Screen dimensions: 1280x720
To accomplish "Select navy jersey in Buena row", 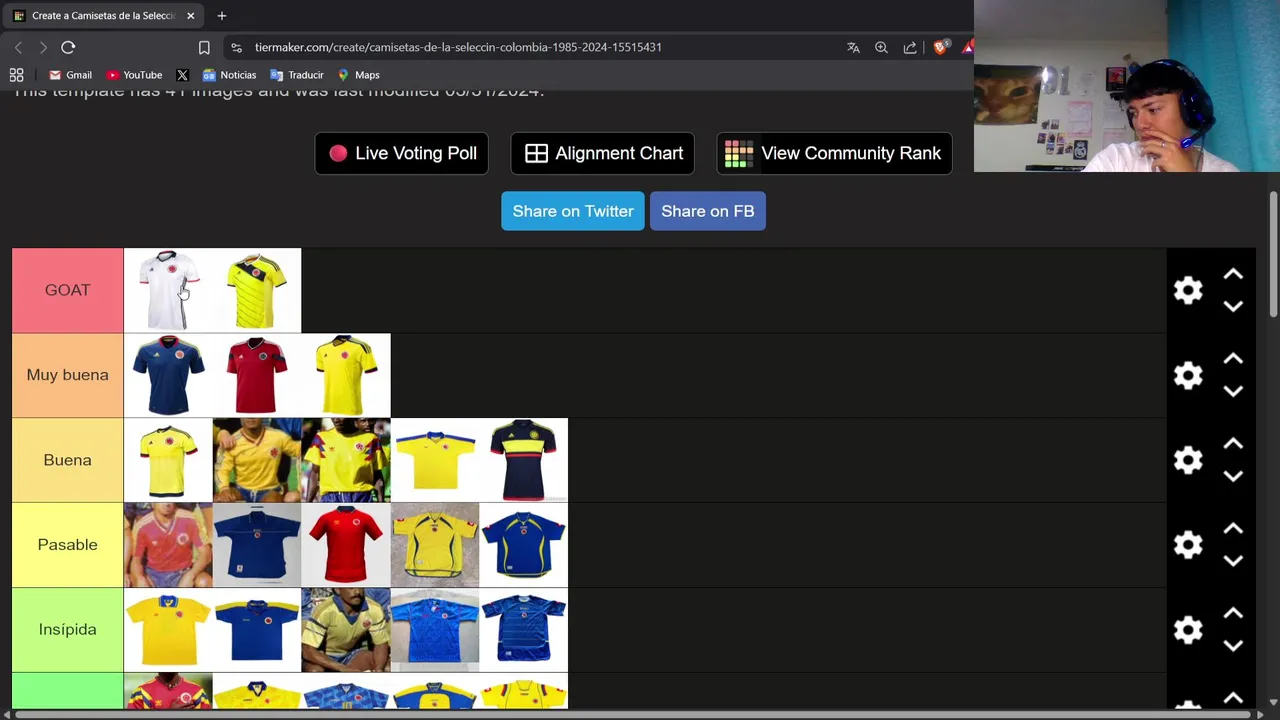I will [524, 460].
